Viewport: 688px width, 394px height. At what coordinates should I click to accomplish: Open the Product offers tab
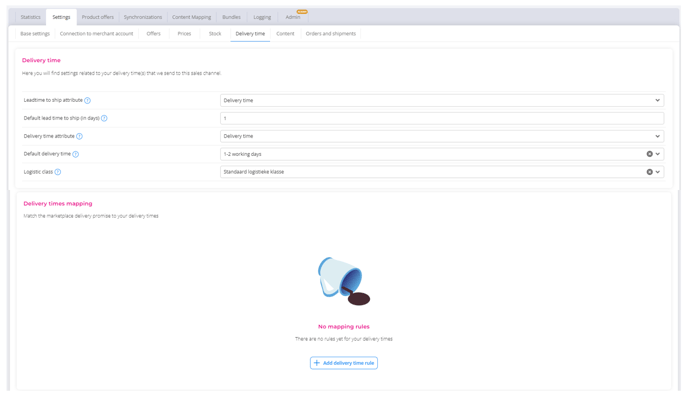97,17
